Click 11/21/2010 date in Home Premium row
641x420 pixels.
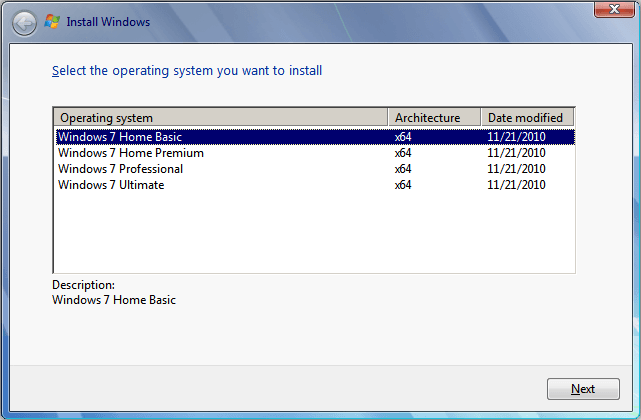(x=516, y=153)
